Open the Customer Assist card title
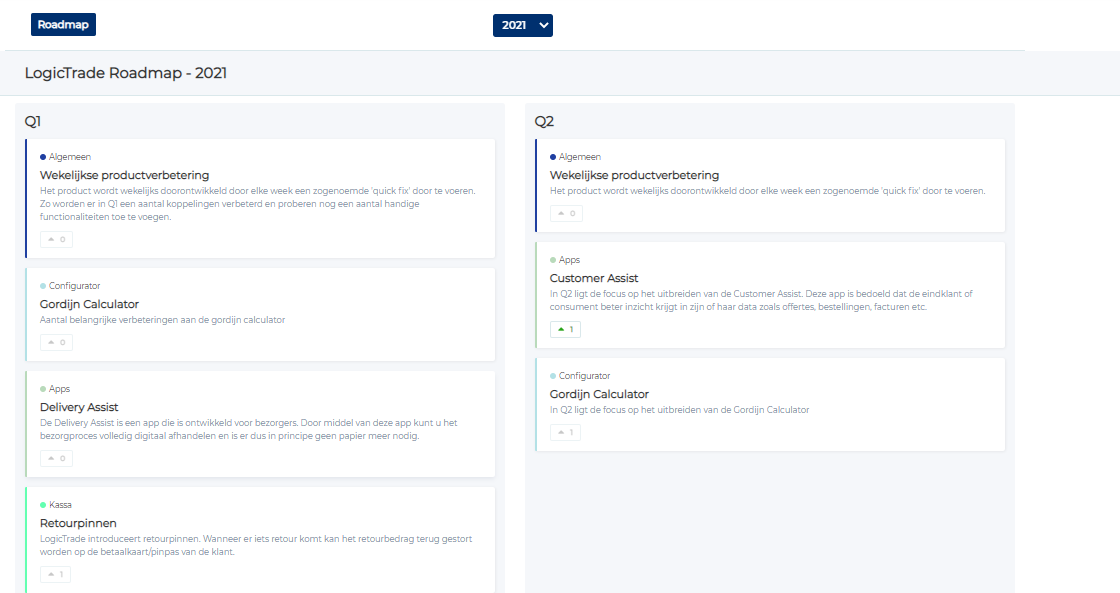This screenshot has width=1120, height=593. pyautogui.click(x=594, y=278)
